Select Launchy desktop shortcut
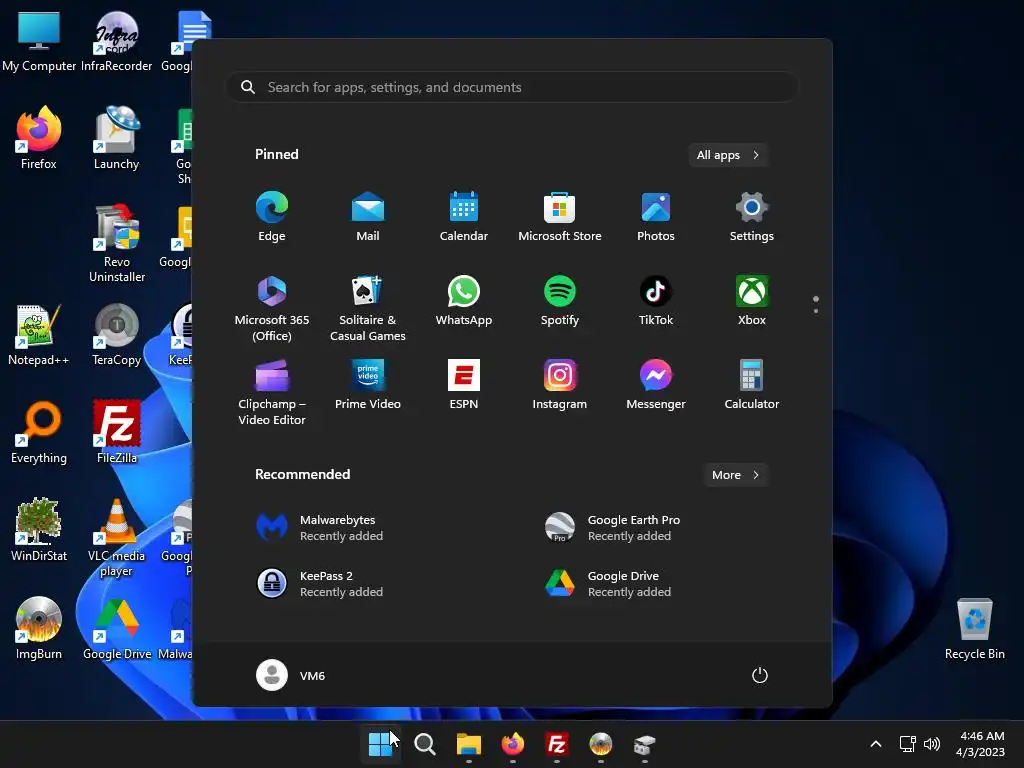This screenshot has width=1024, height=768. click(116, 138)
